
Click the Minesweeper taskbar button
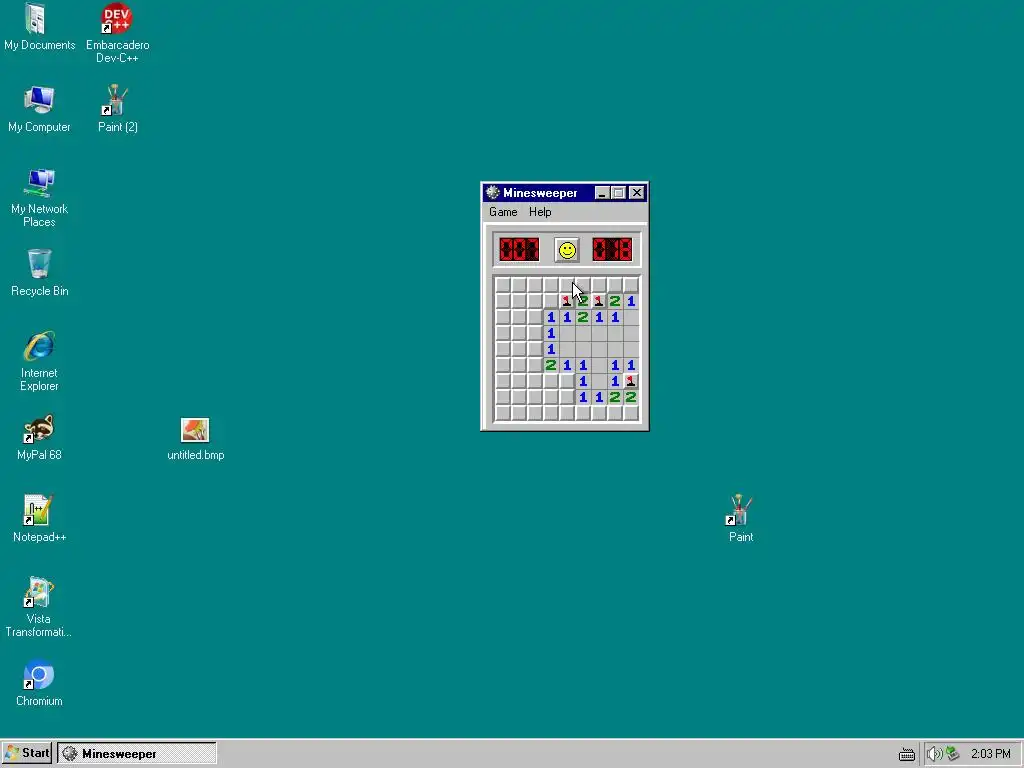[x=136, y=753]
